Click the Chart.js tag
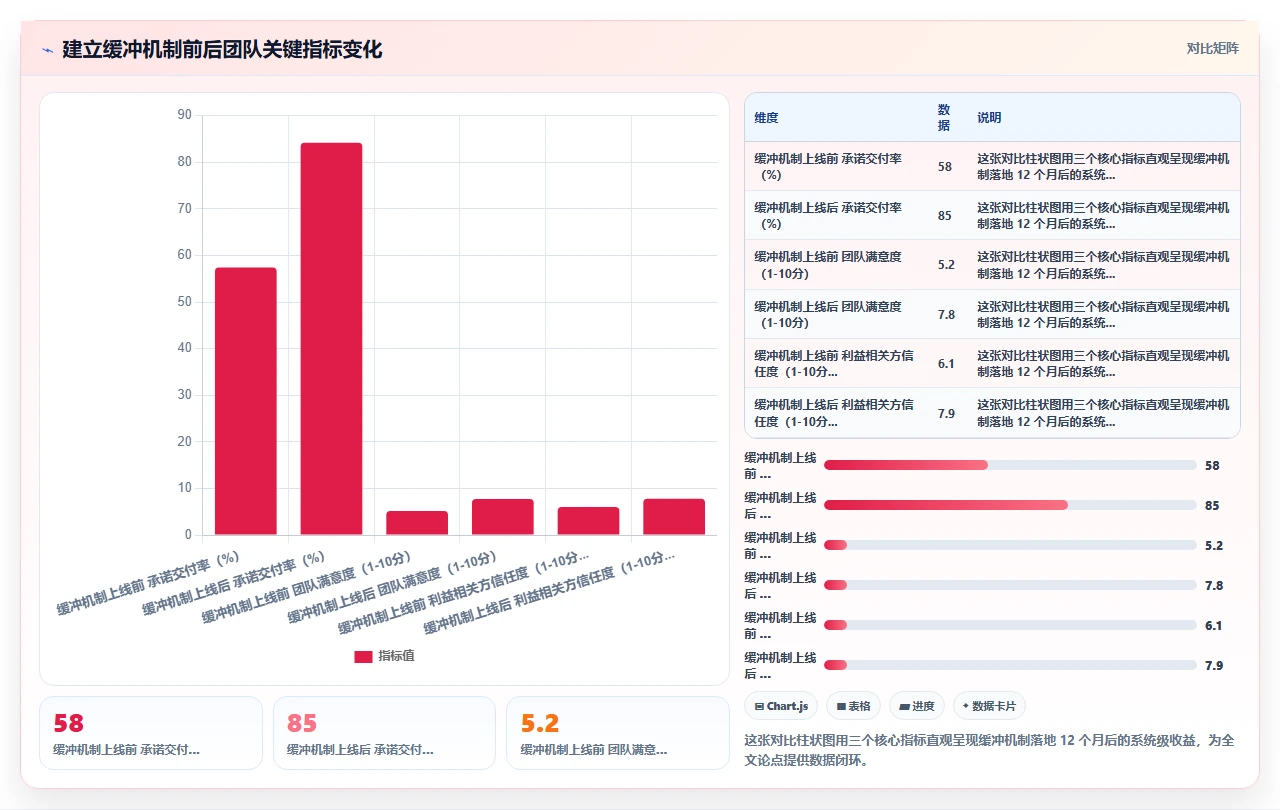The height and width of the screenshot is (810, 1280). [x=781, y=706]
